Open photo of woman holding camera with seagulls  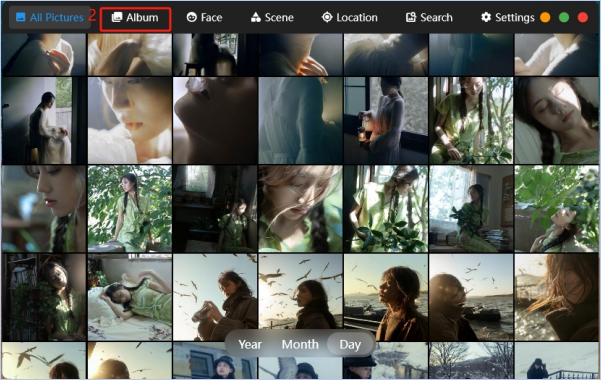tap(215, 297)
